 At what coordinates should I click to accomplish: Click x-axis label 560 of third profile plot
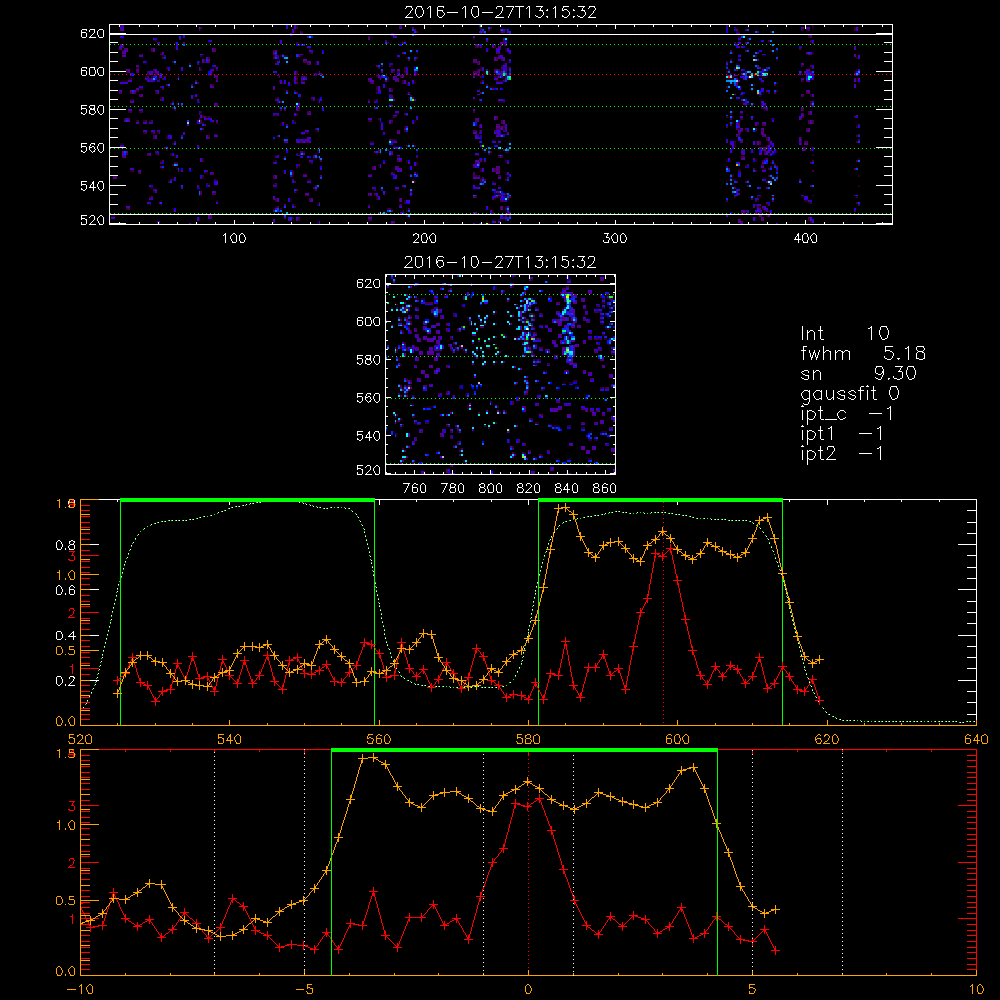coord(379,739)
